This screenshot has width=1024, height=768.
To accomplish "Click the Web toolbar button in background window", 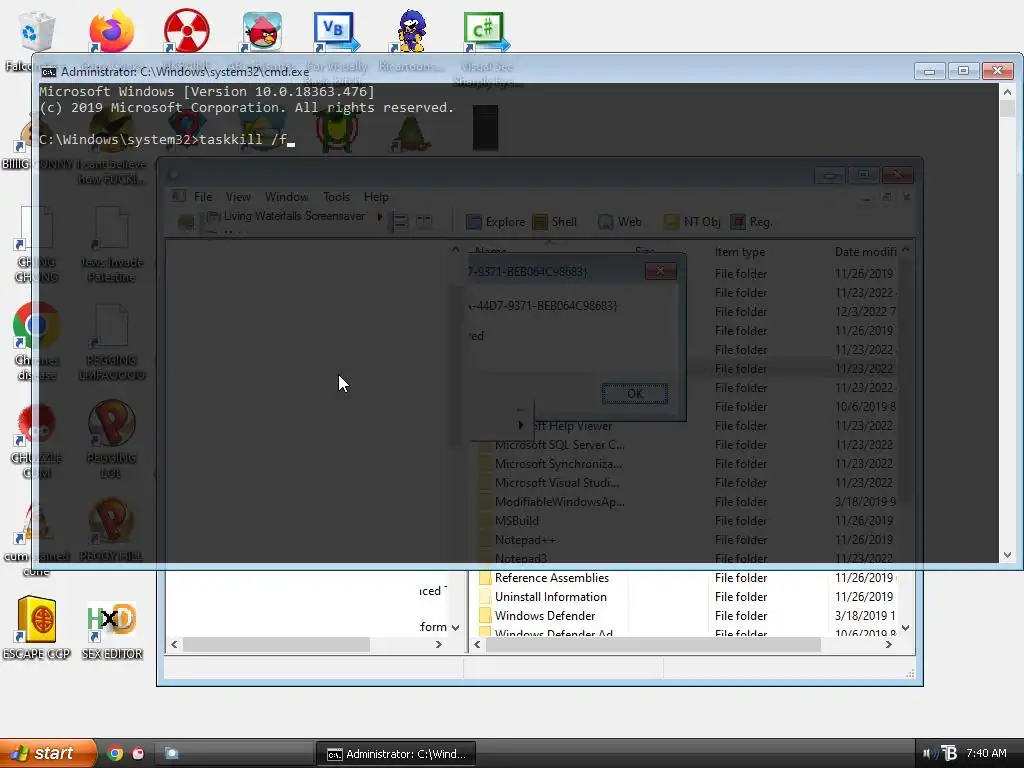I will coord(620,222).
